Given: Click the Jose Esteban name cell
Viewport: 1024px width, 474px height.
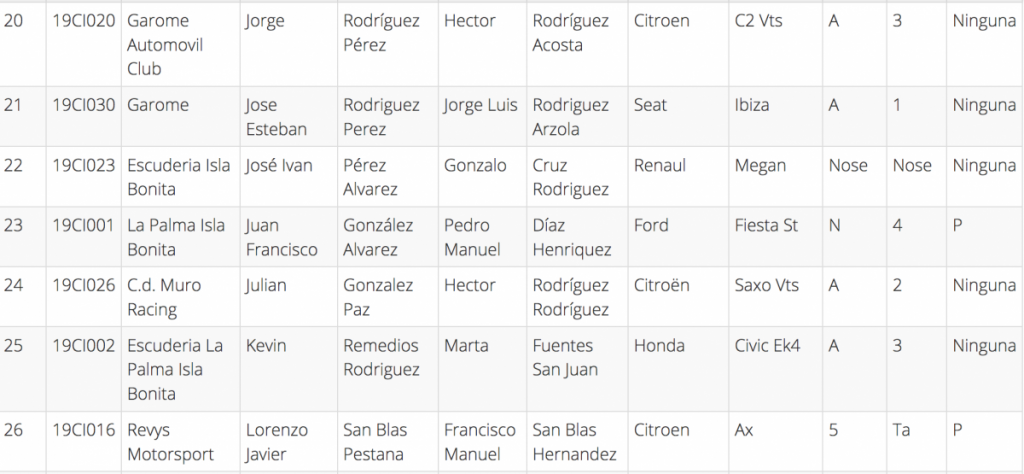Looking at the screenshot, I should (275, 117).
